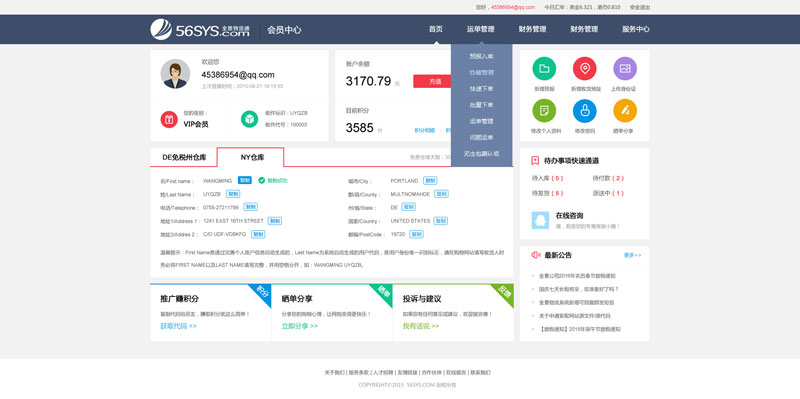Click 联系我们 footer link

480,372
